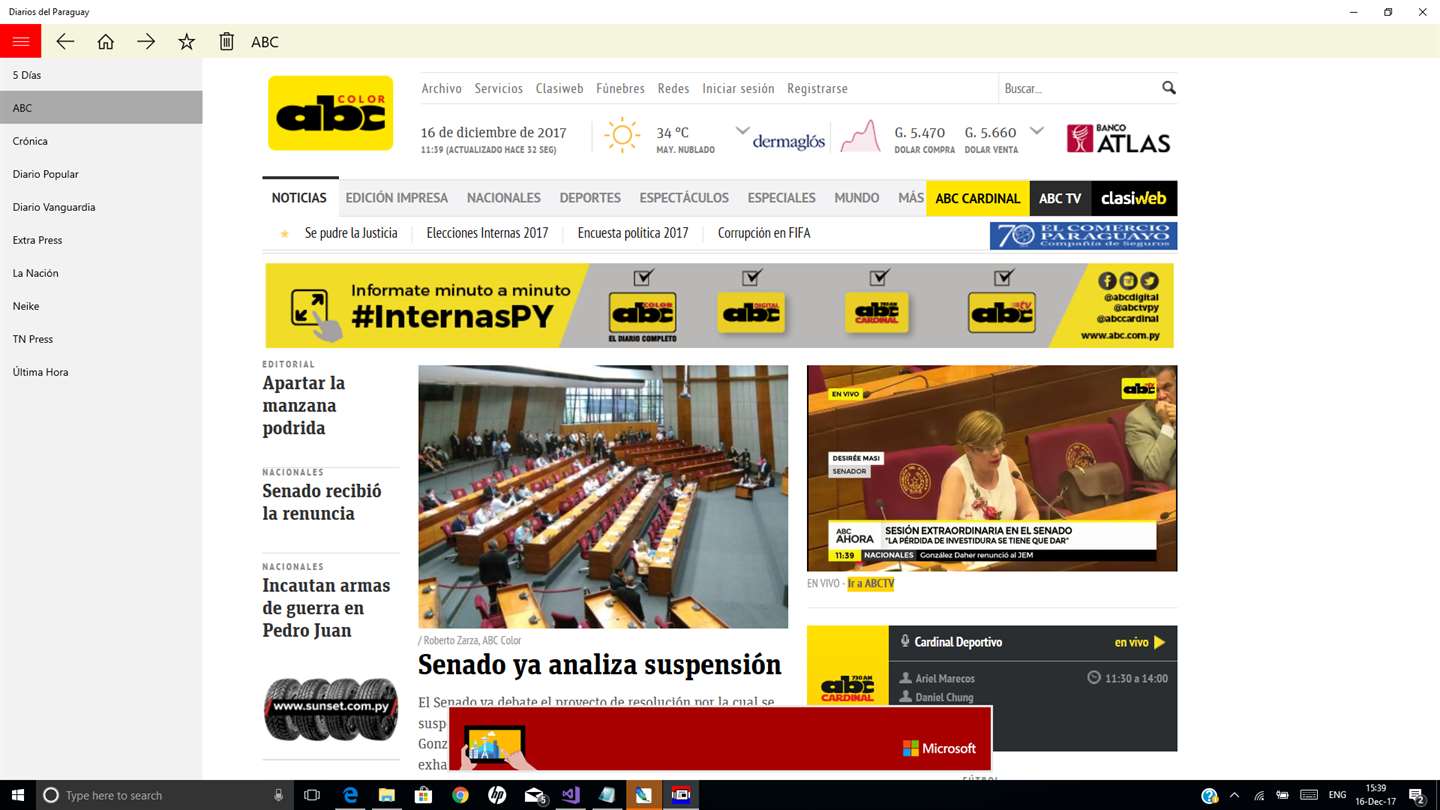Open Corrupción en FIFA topic

click(764, 233)
